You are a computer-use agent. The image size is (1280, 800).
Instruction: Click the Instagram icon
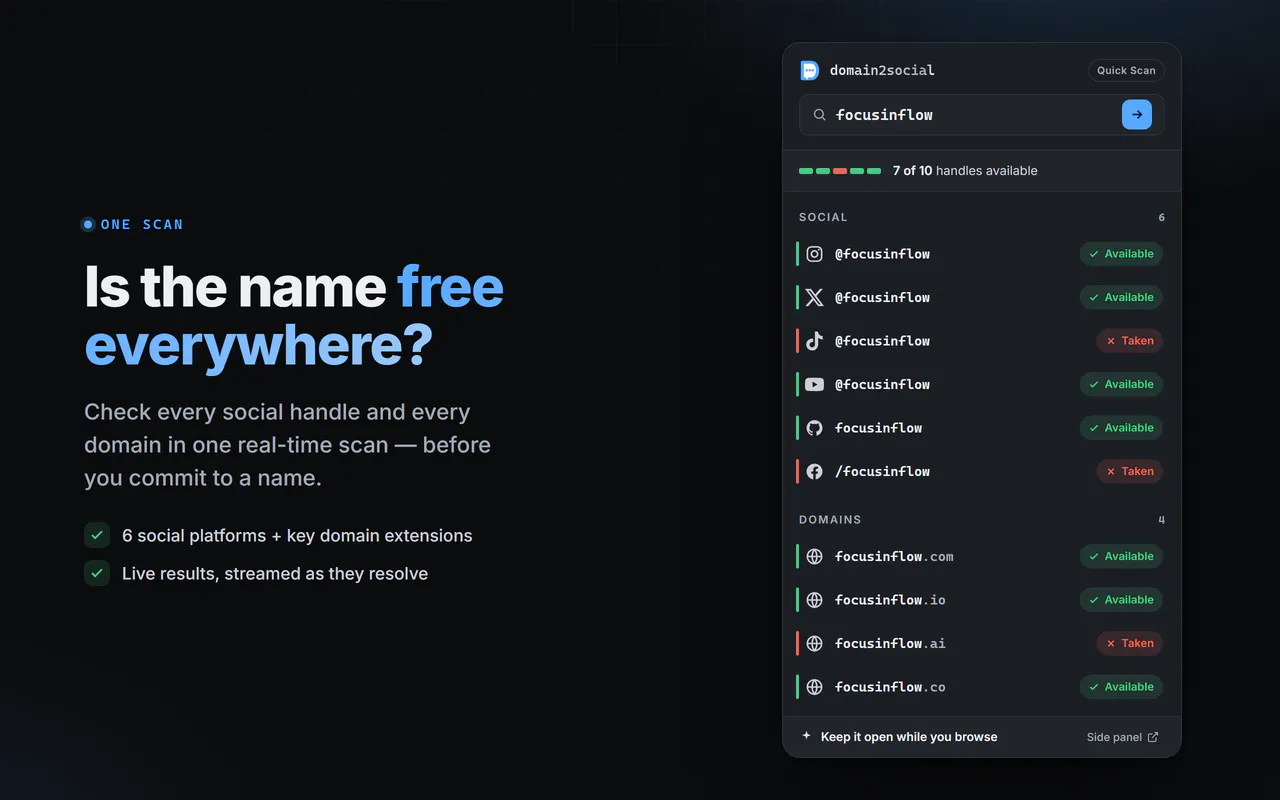pyautogui.click(x=815, y=254)
